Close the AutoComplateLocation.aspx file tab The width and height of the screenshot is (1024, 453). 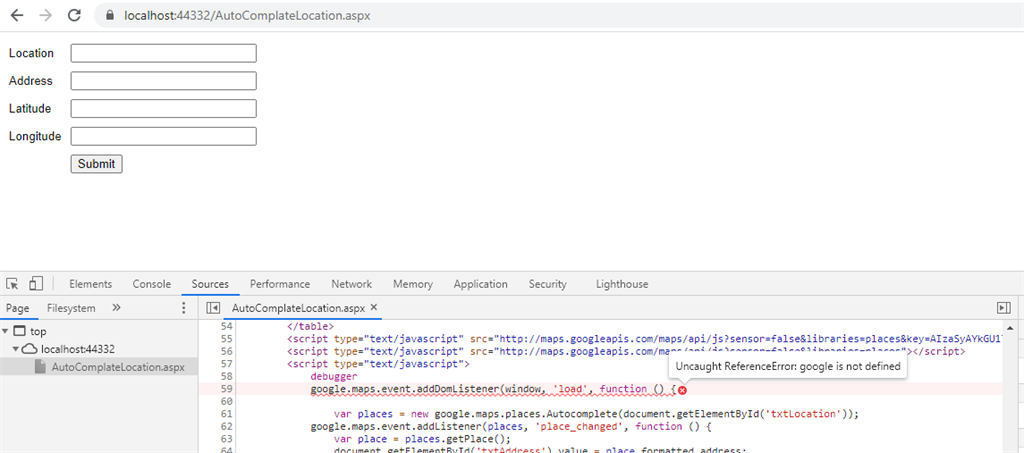374,307
